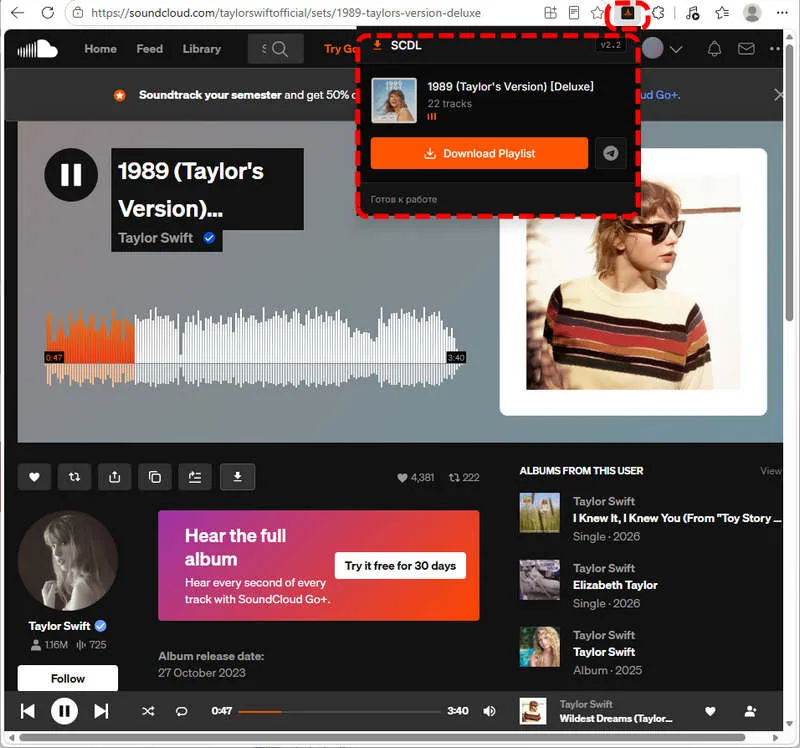Open the SCDL extension icon in the toolbar
Viewport: 800px width, 748px height.
[628, 13]
